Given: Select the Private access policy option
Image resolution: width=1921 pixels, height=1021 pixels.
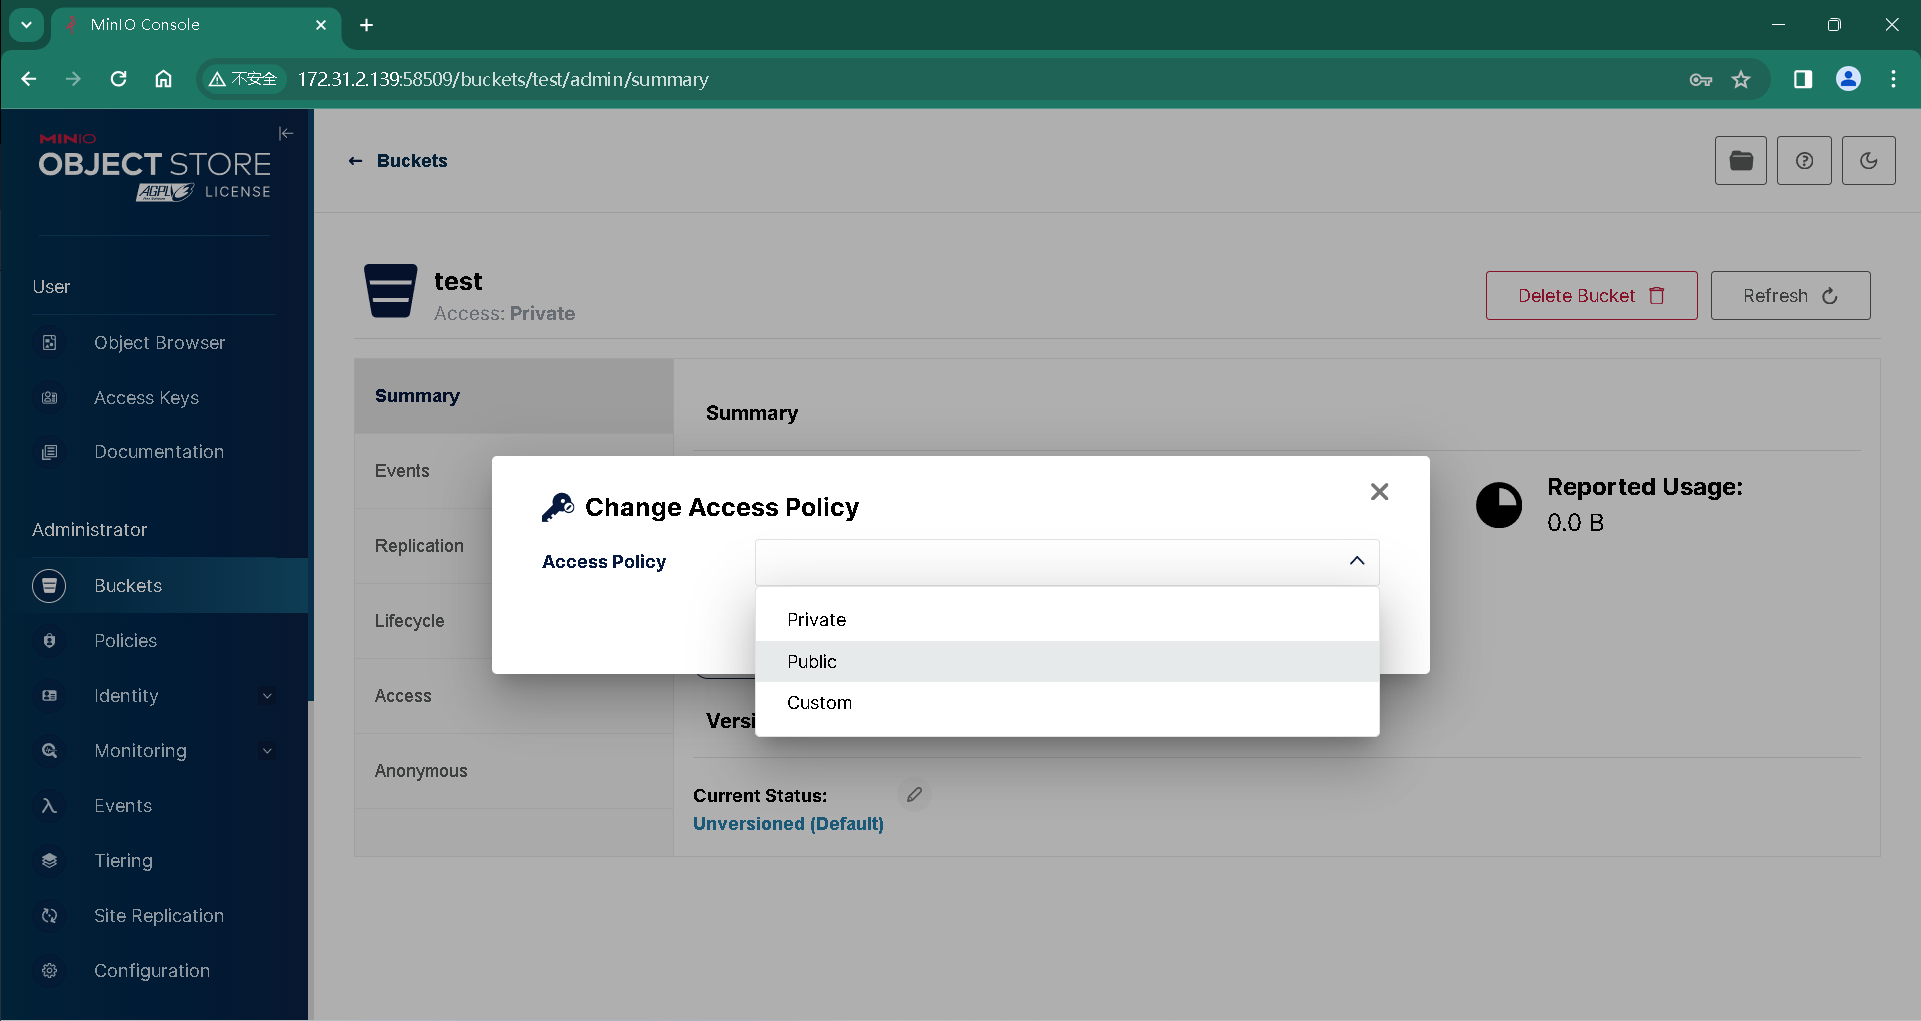Looking at the screenshot, I should 816,620.
